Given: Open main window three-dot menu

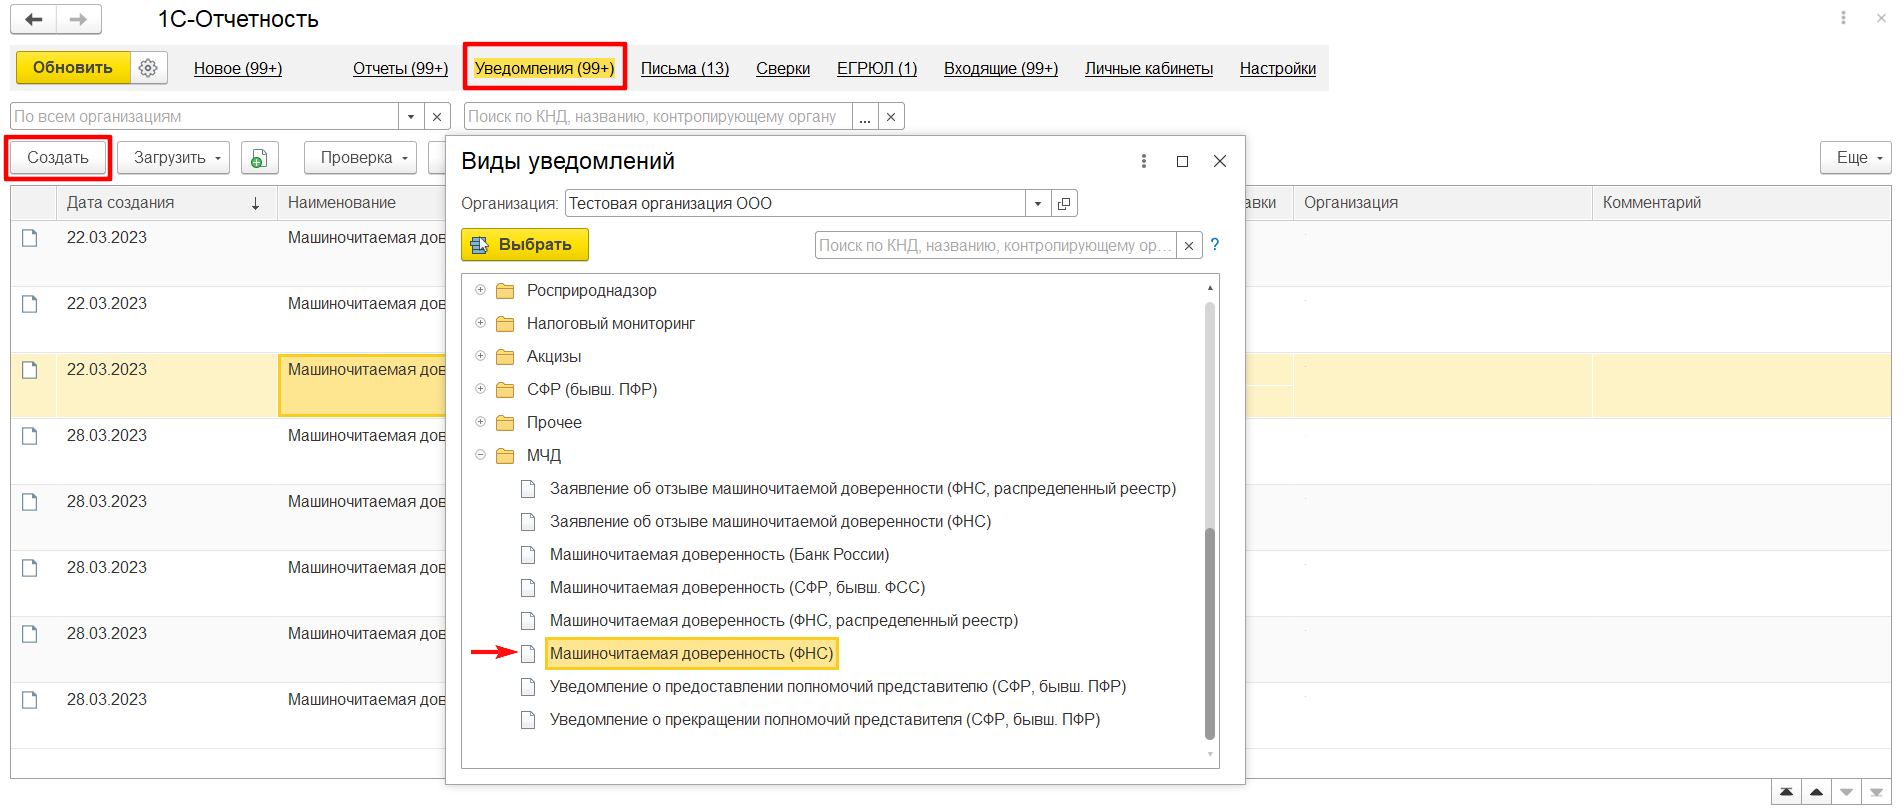Looking at the screenshot, I should pyautogui.click(x=1843, y=18).
